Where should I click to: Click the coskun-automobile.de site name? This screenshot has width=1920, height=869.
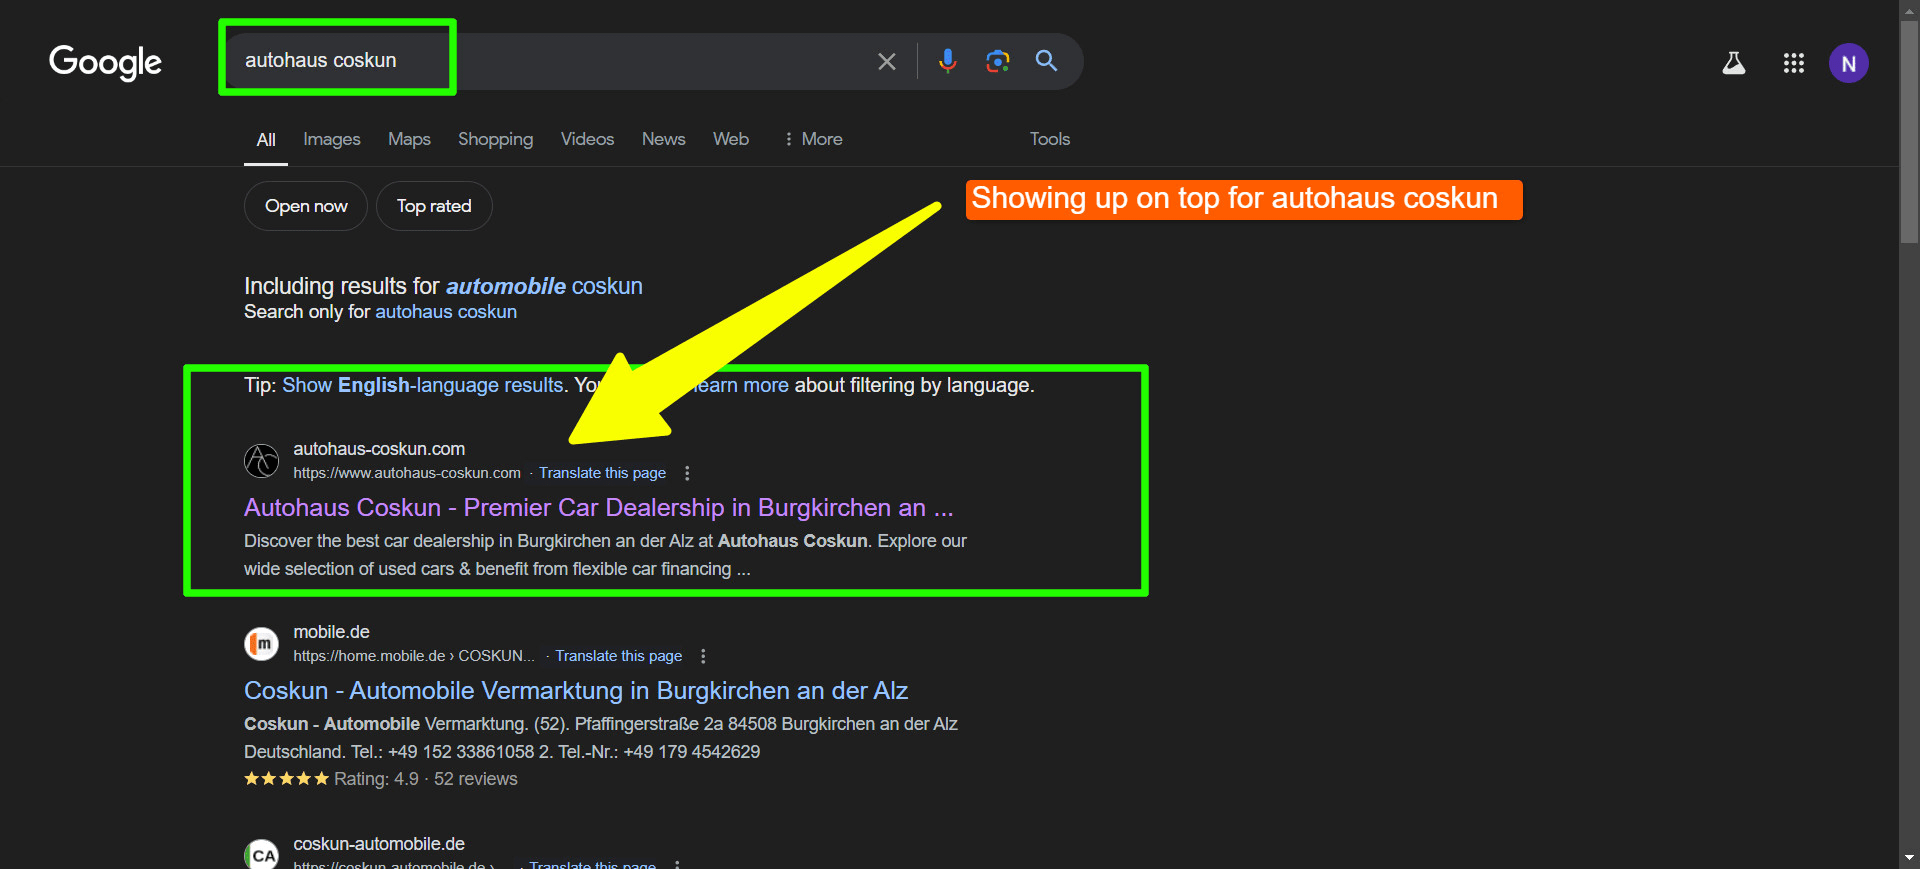click(x=379, y=844)
